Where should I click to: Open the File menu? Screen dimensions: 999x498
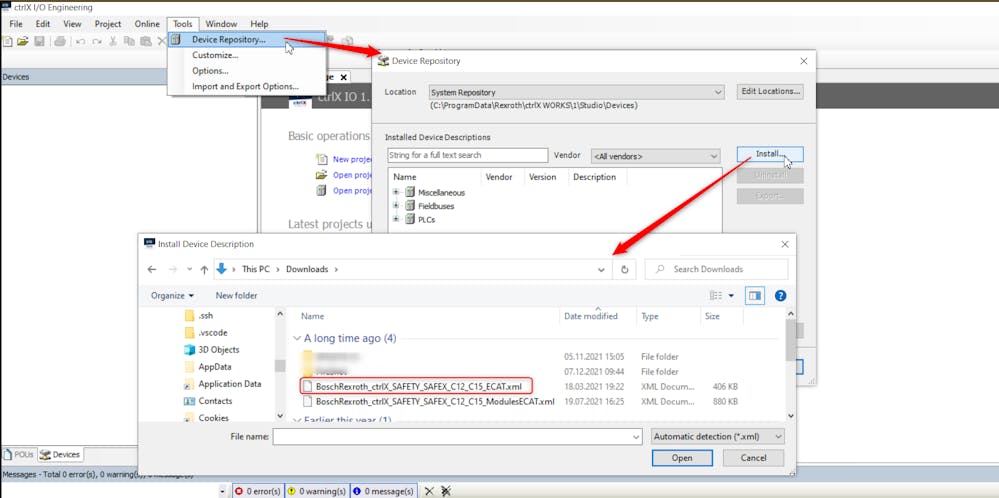point(16,24)
